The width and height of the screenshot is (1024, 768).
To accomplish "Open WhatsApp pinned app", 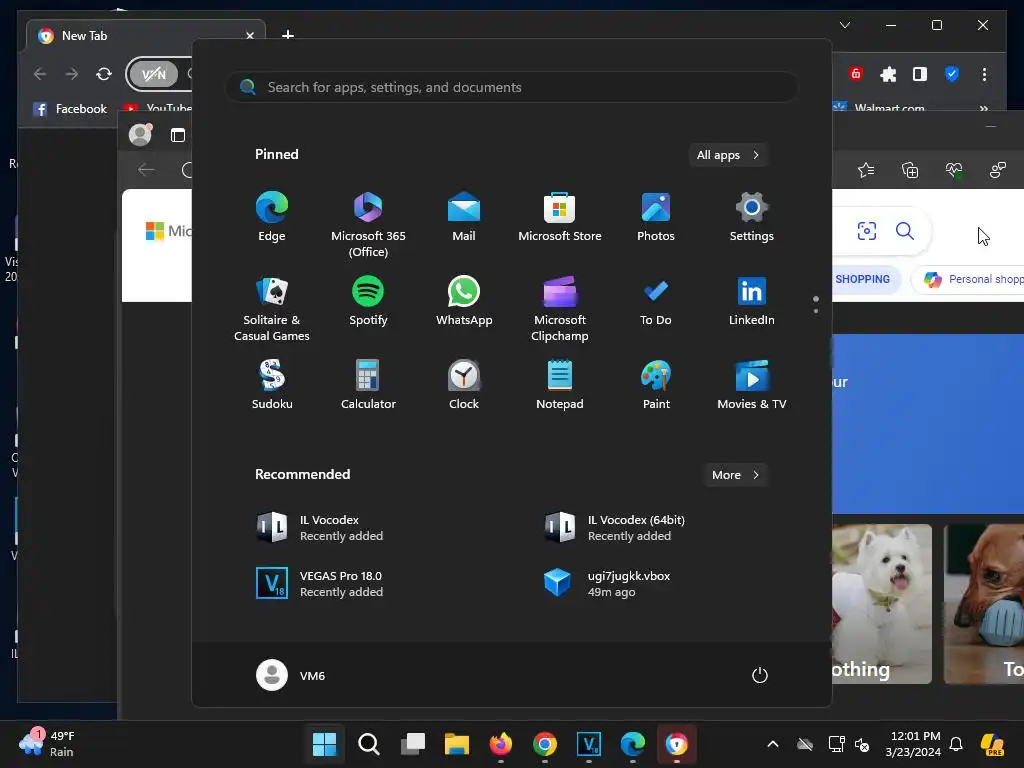I will point(464,302).
